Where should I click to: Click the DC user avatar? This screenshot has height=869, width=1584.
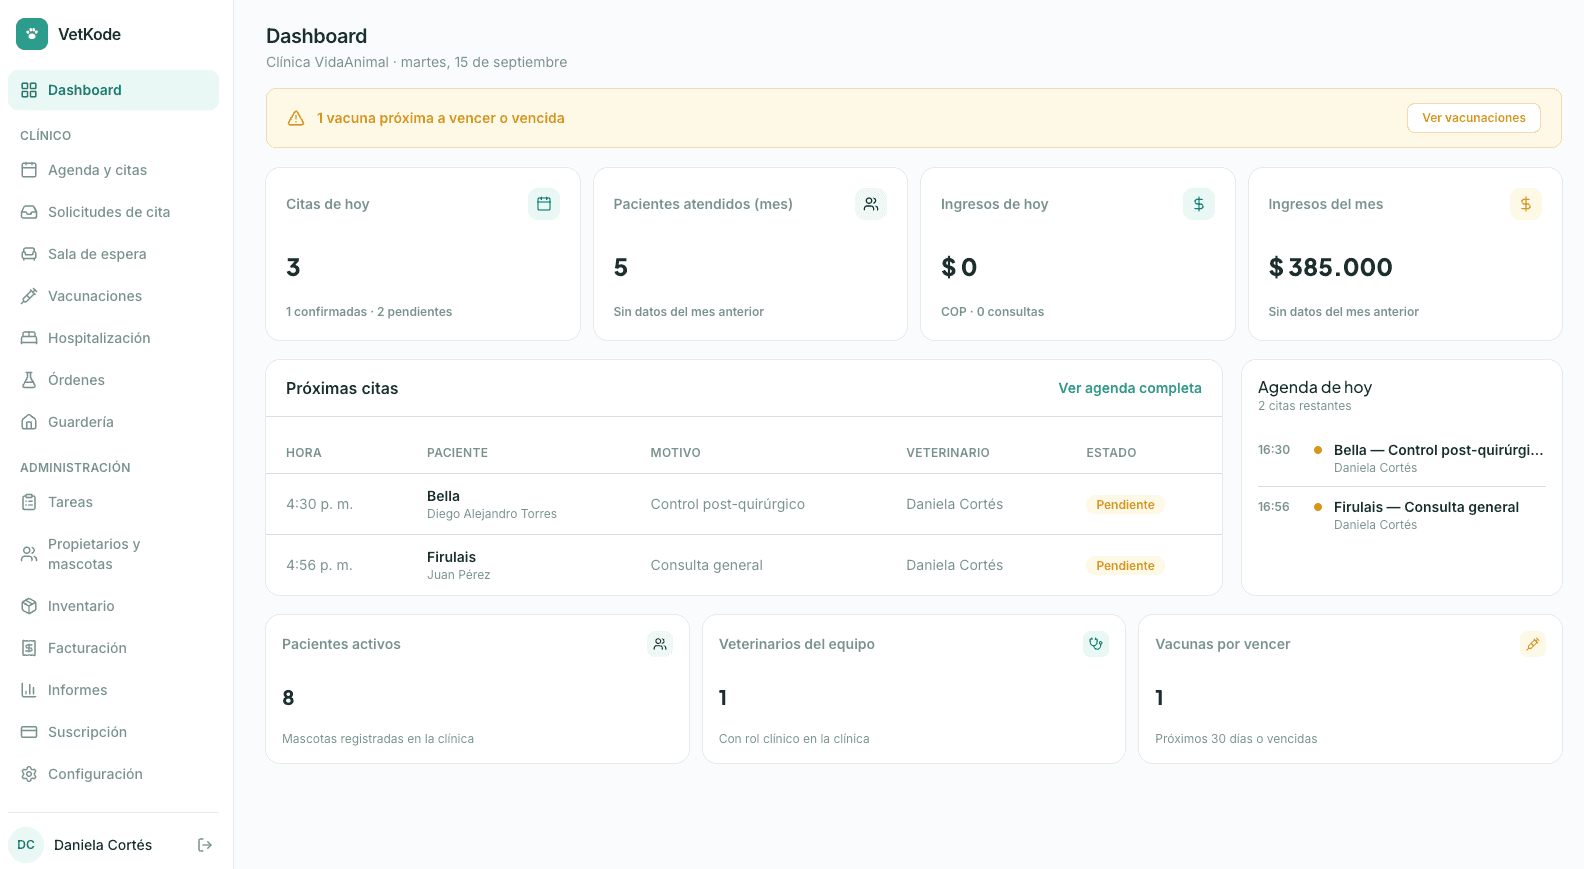coord(26,845)
